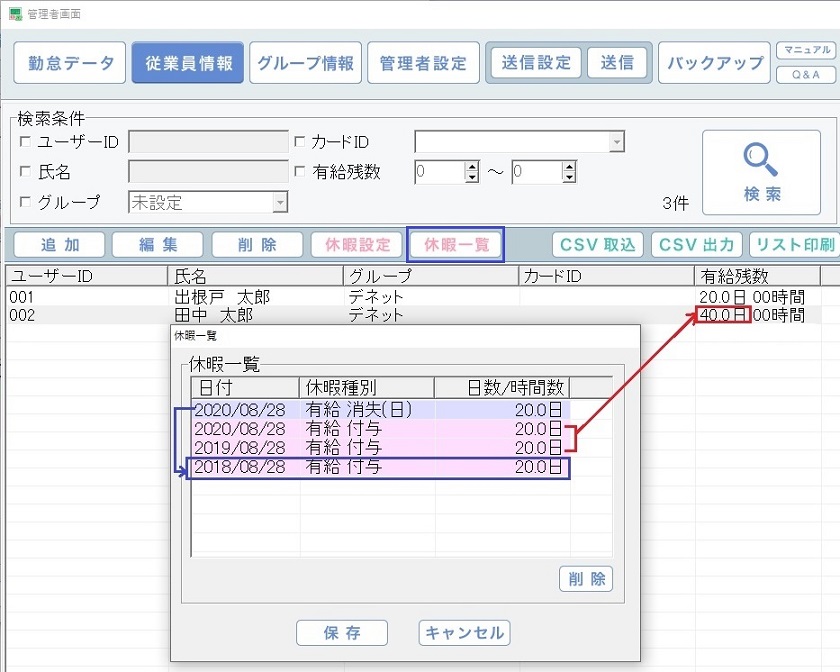The image size is (840, 672).
Task: Decrease the 有給残数 minimum value spinner
Action: [x=472, y=177]
